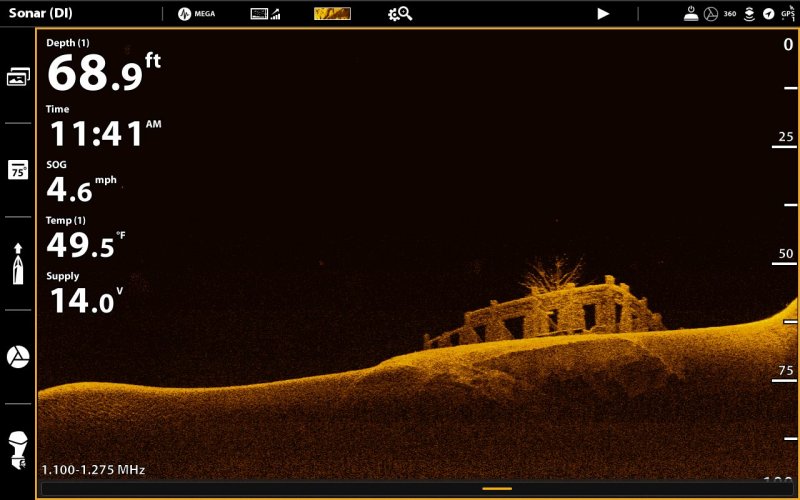
Task: Open the views gallery icon in sidebar
Action: click(x=18, y=77)
